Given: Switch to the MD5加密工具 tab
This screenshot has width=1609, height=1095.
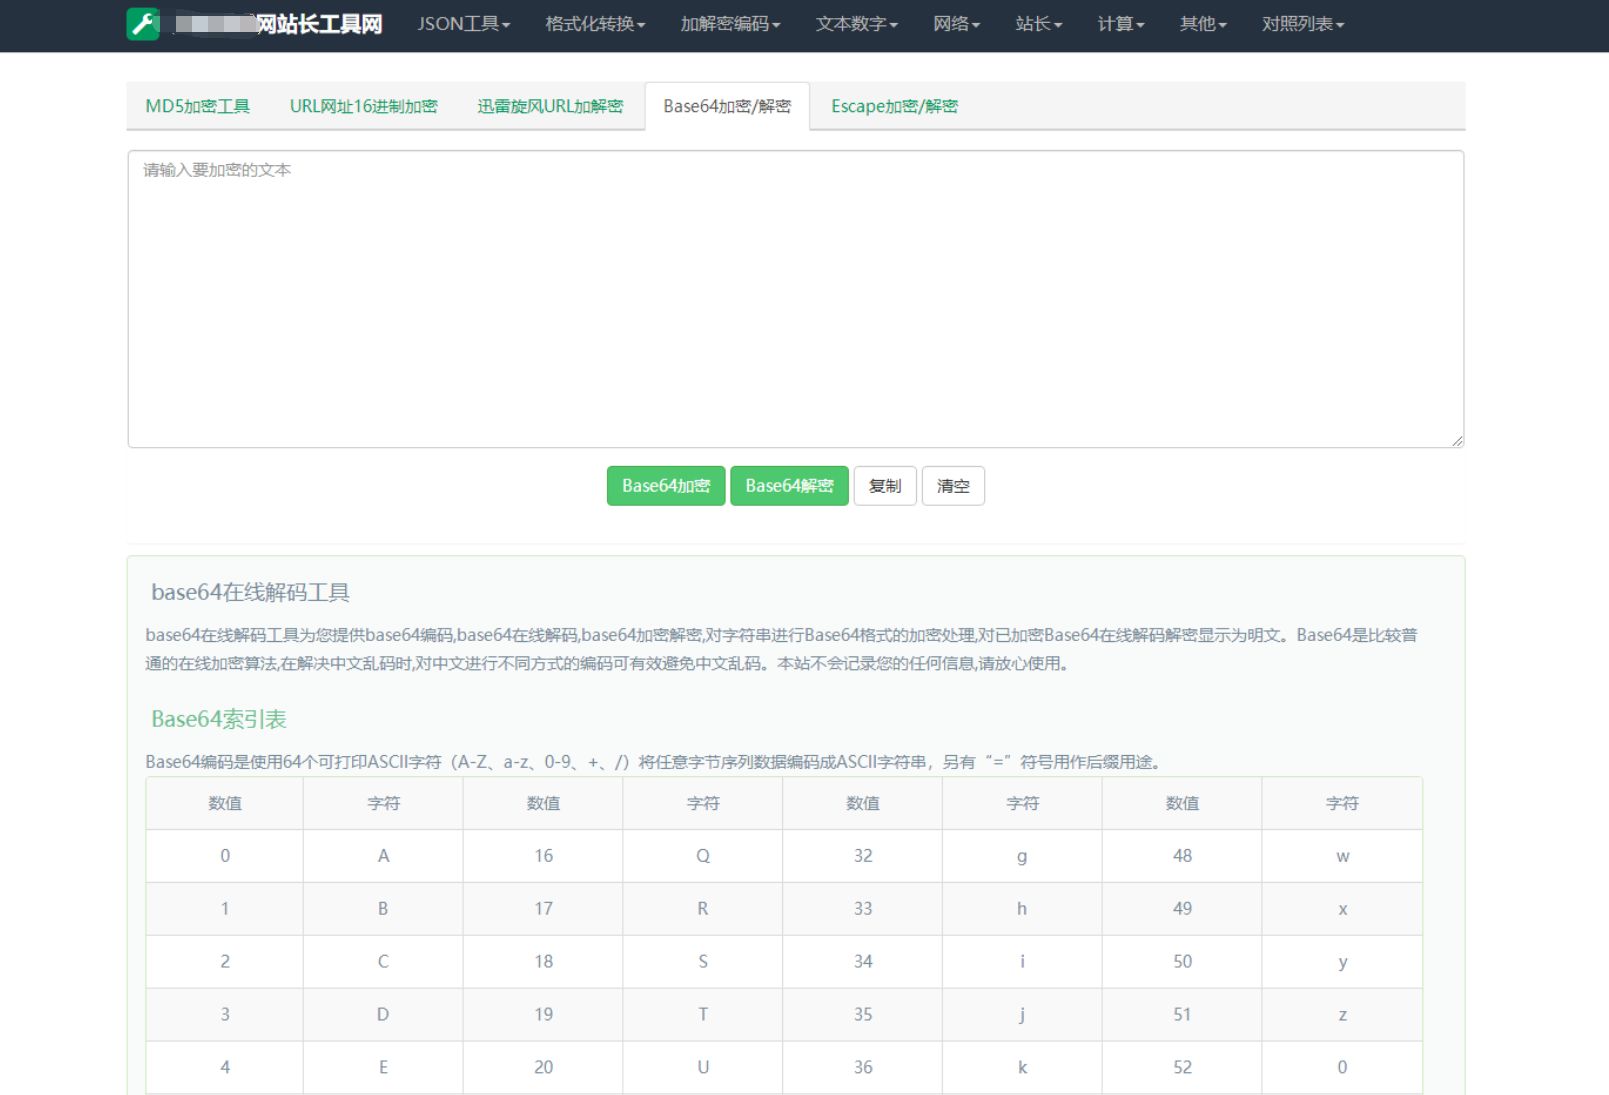Looking at the screenshot, I should coord(198,106).
